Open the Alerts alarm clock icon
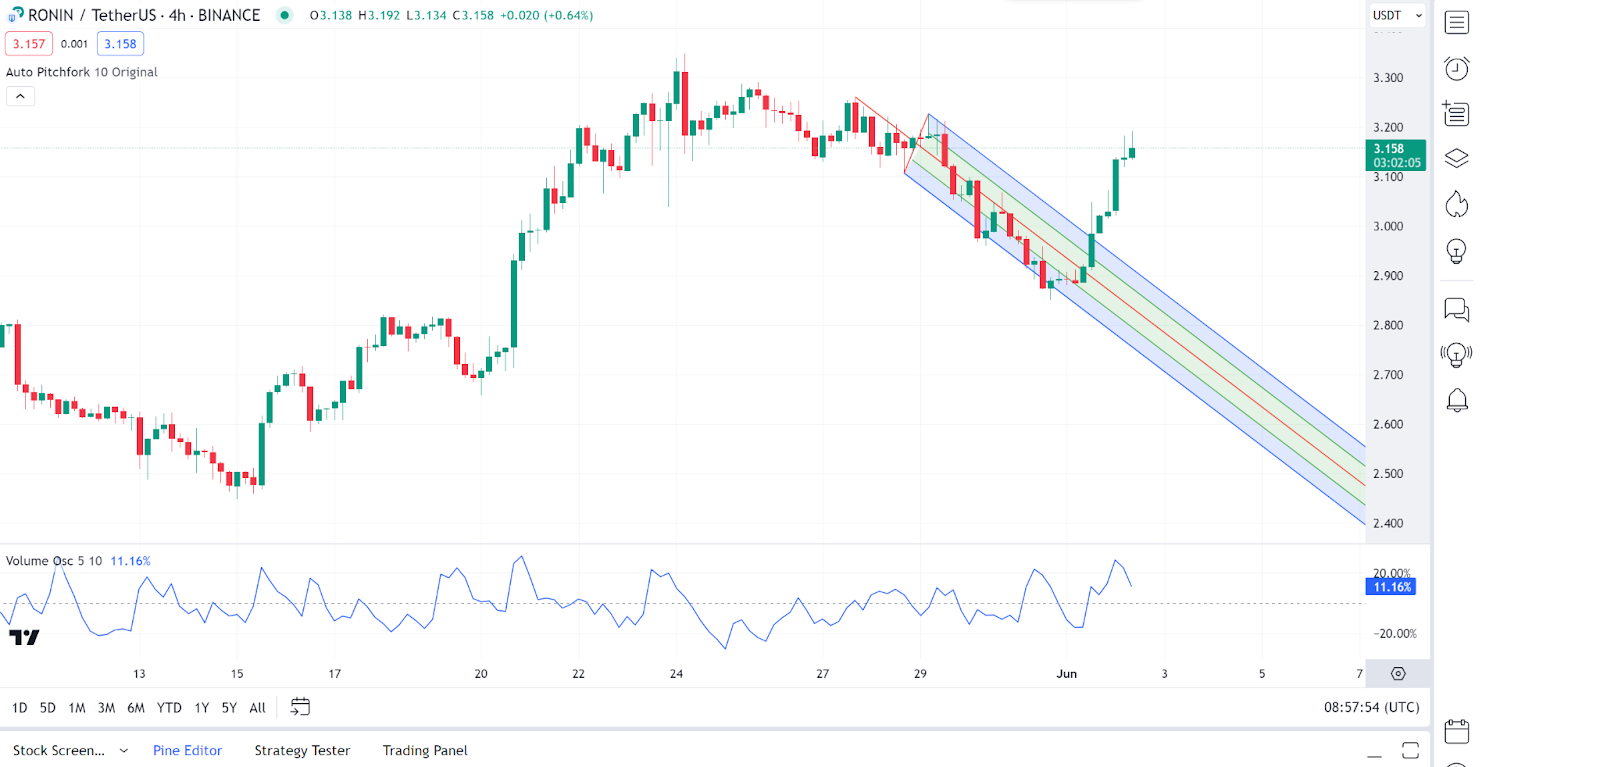The height and width of the screenshot is (767, 1600). coord(1457,68)
